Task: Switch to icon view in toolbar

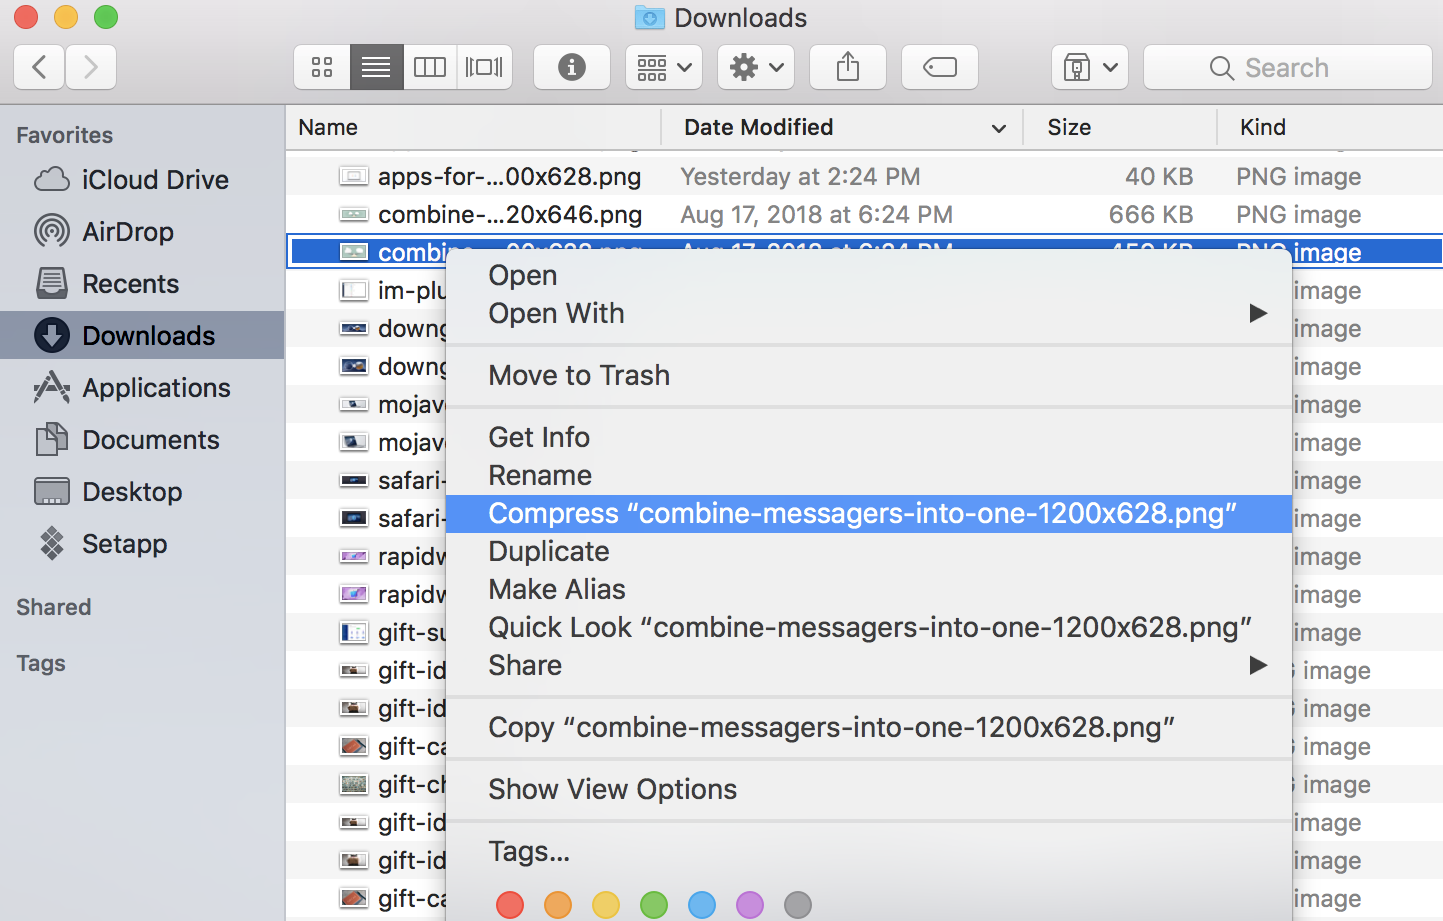Action: pyautogui.click(x=322, y=67)
